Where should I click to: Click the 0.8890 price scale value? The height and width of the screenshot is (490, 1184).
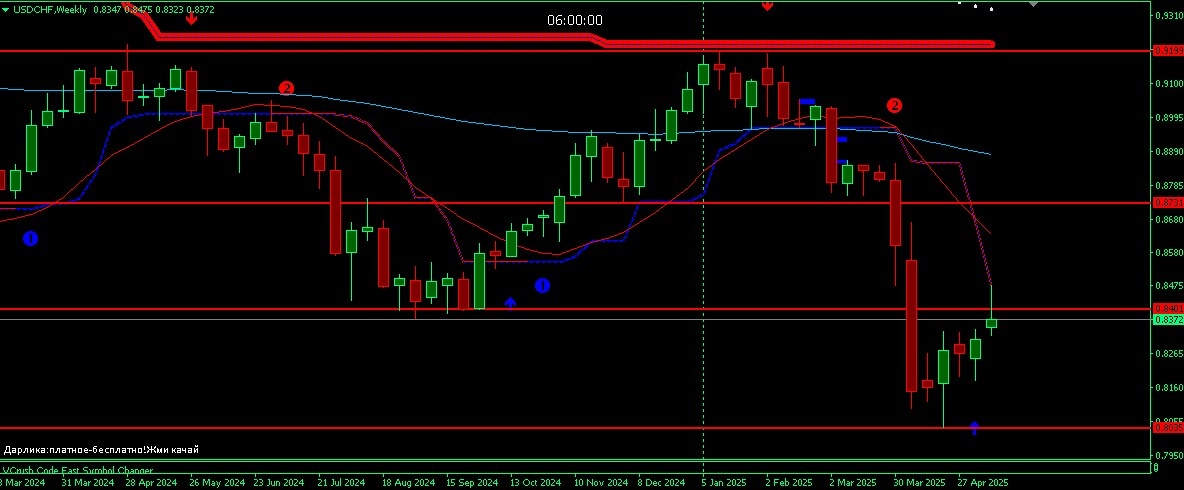[1167, 151]
